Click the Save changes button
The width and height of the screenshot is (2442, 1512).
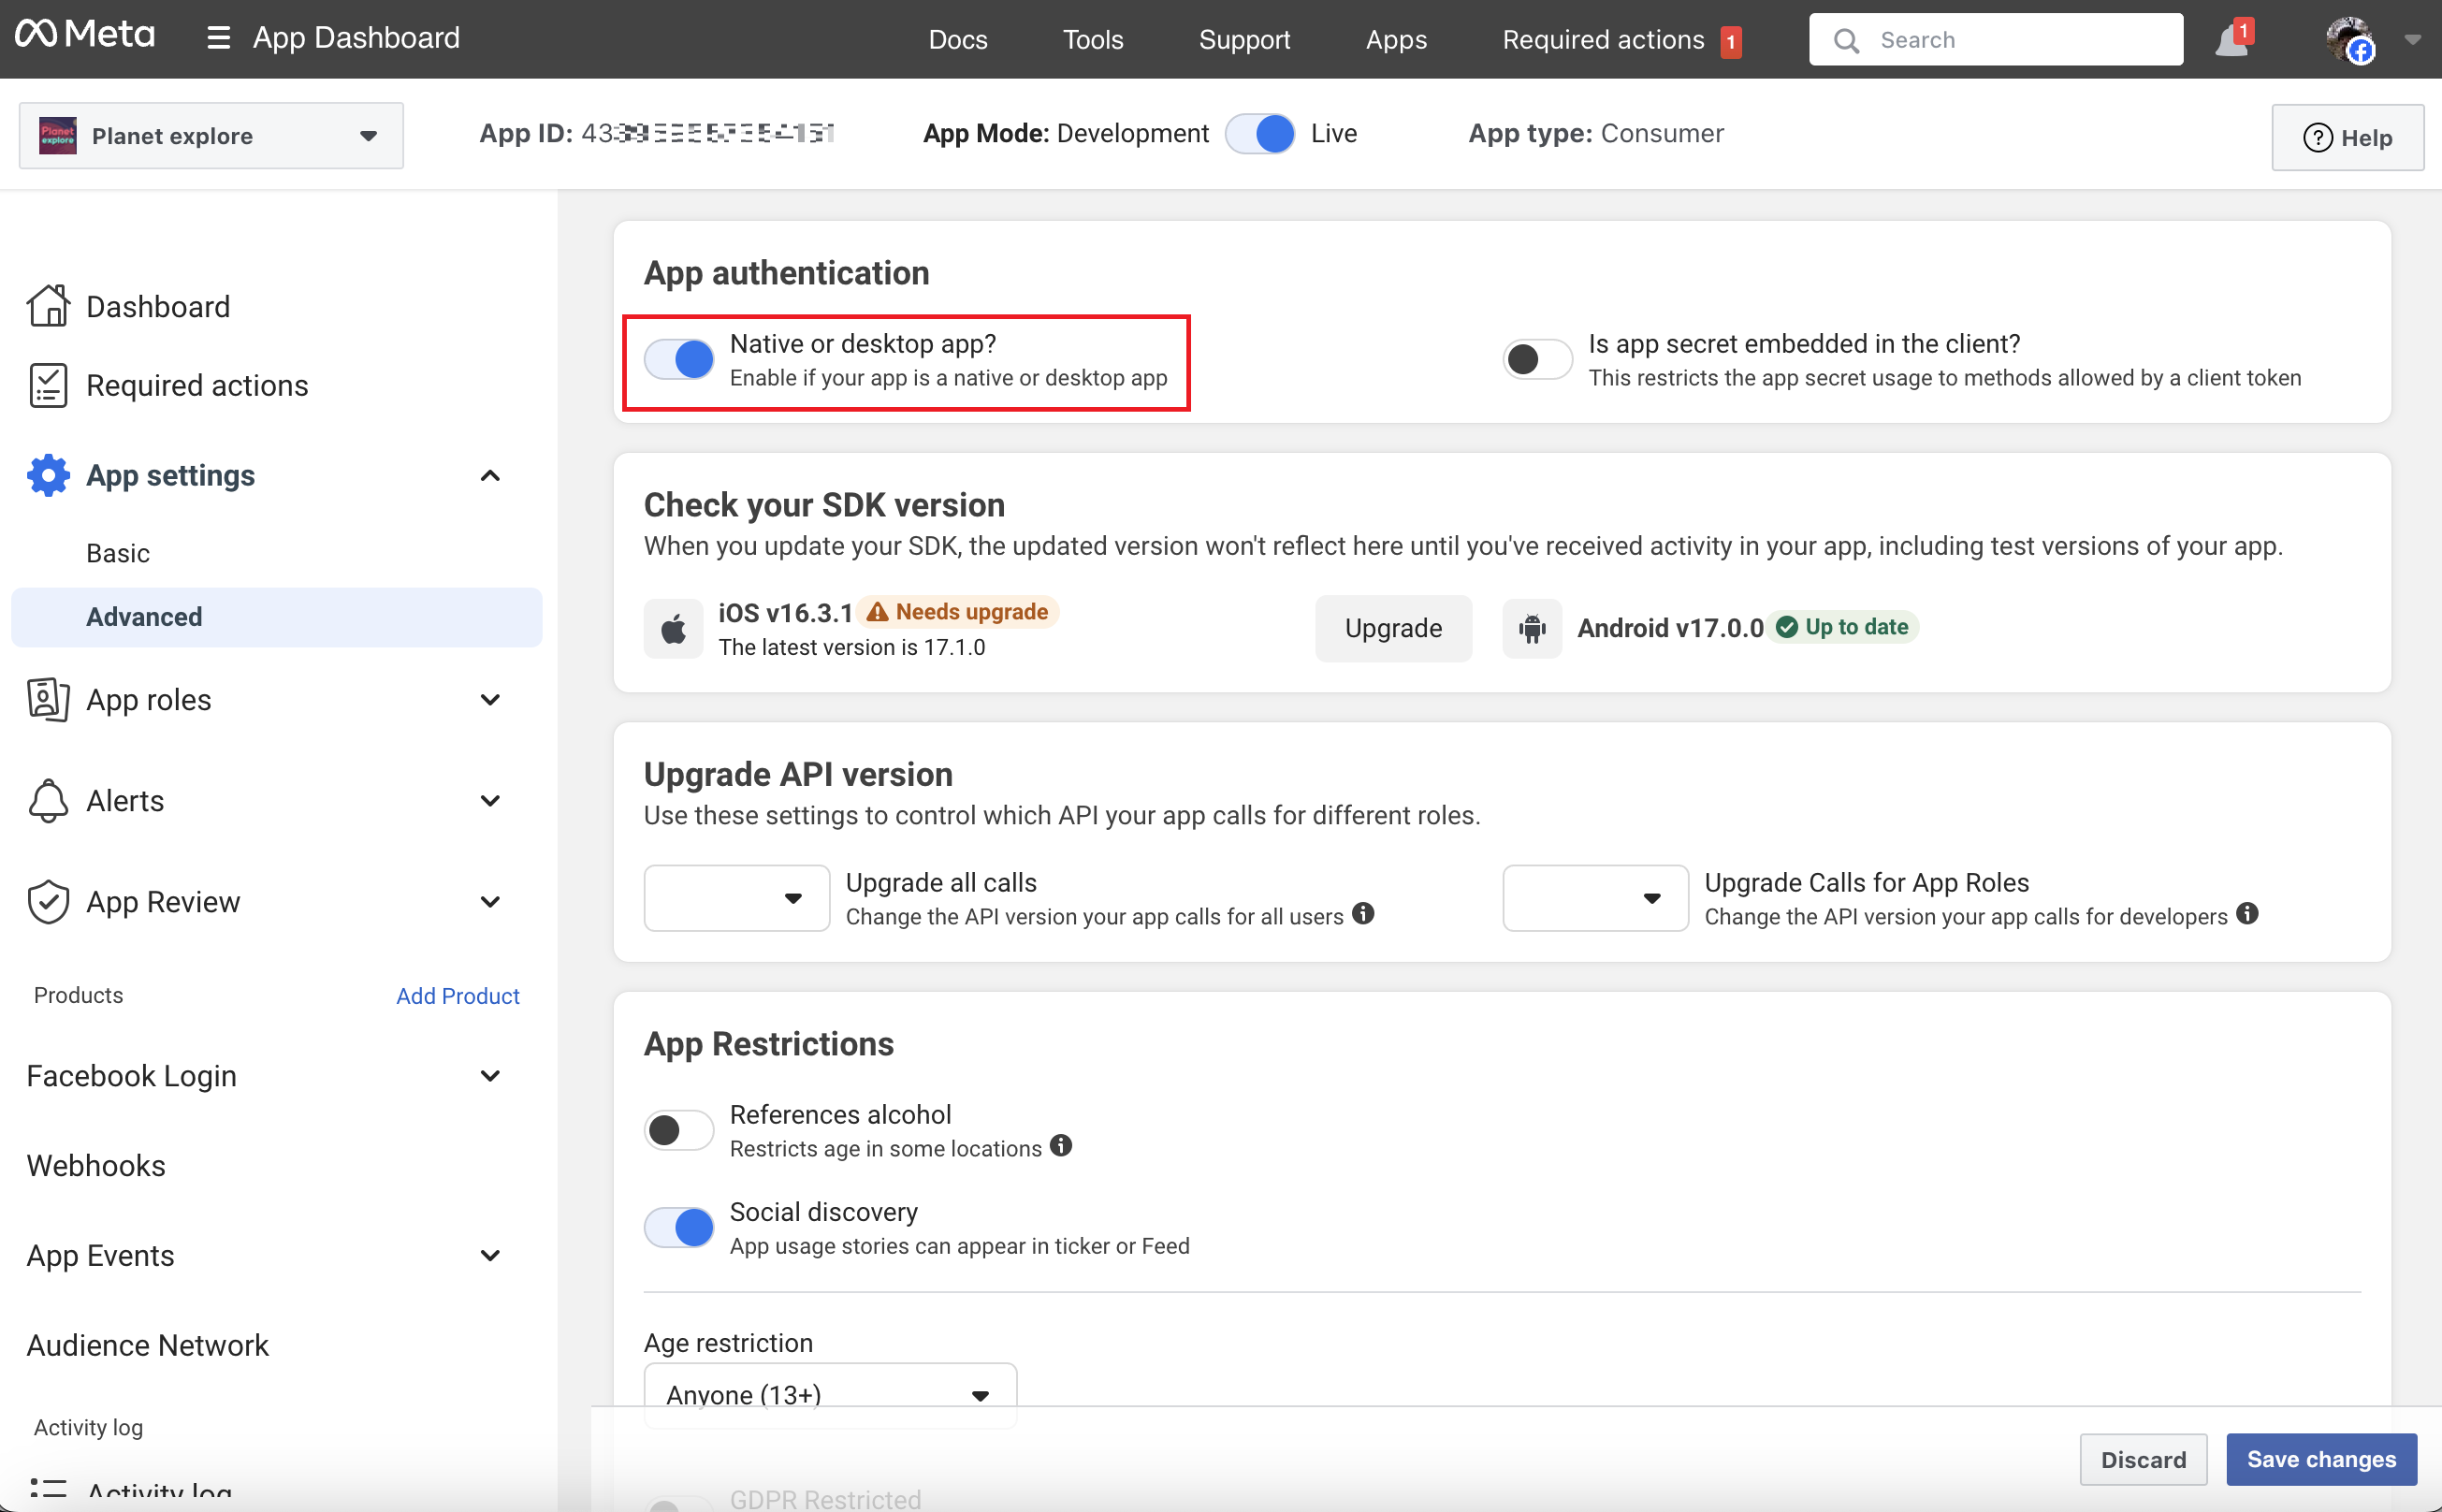[2320, 1459]
